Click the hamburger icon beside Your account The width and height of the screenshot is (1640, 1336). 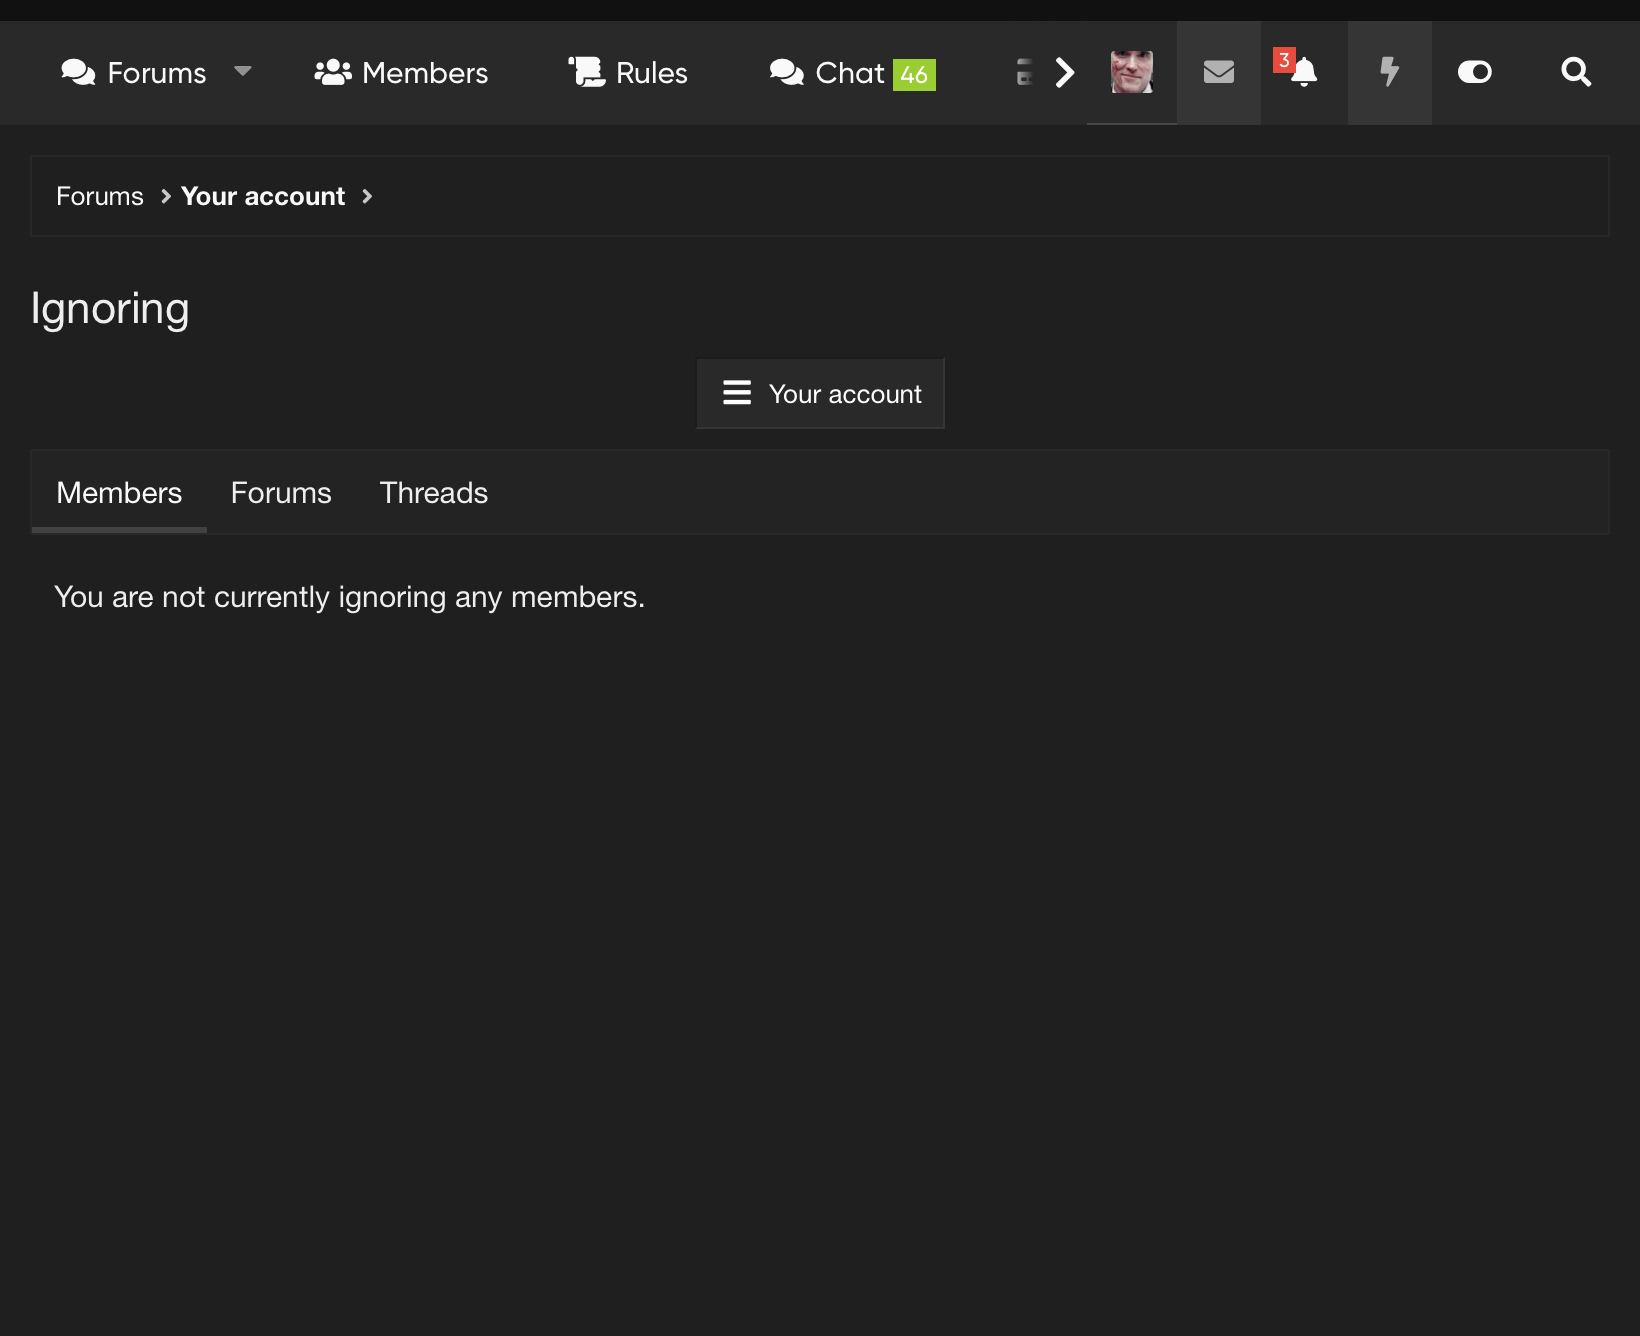pos(737,392)
